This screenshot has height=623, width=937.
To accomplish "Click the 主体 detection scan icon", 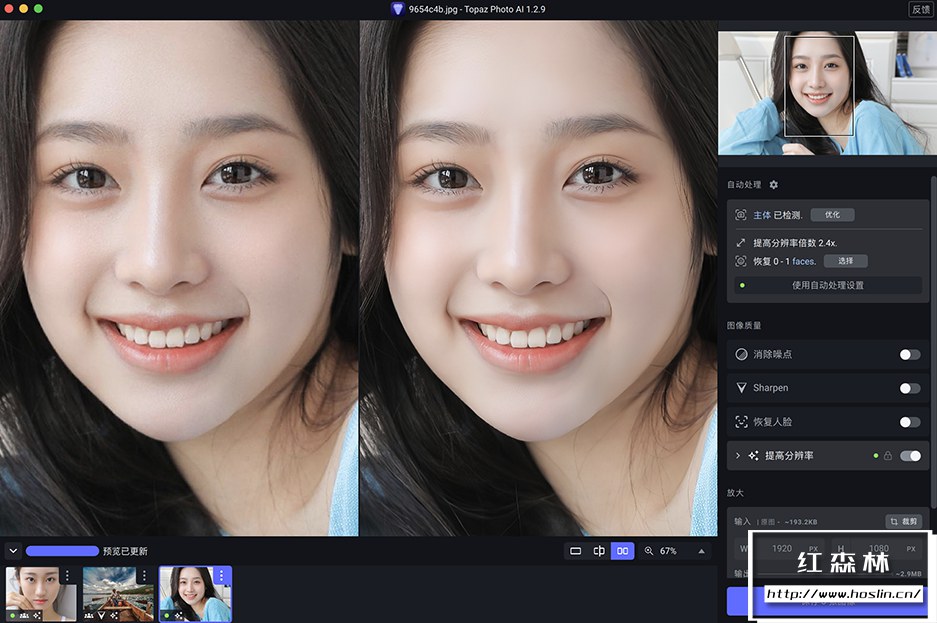I will (x=740, y=215).
